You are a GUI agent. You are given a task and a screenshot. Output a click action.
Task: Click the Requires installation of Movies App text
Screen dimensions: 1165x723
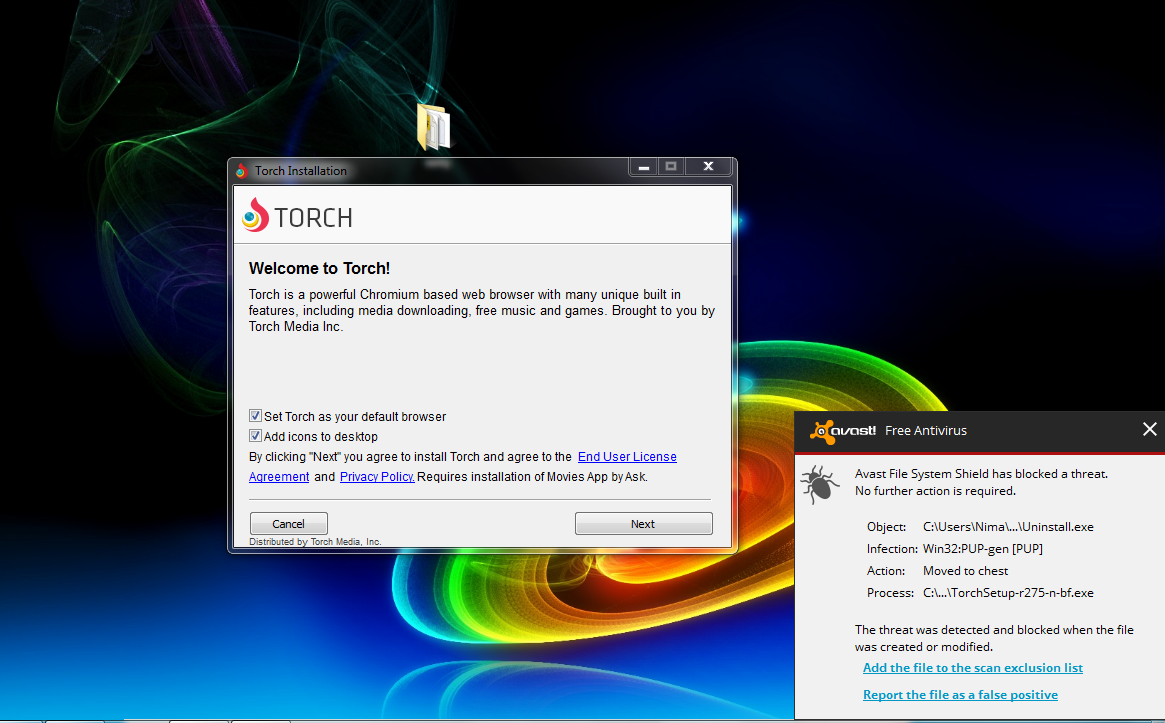[x=532, y=477]
